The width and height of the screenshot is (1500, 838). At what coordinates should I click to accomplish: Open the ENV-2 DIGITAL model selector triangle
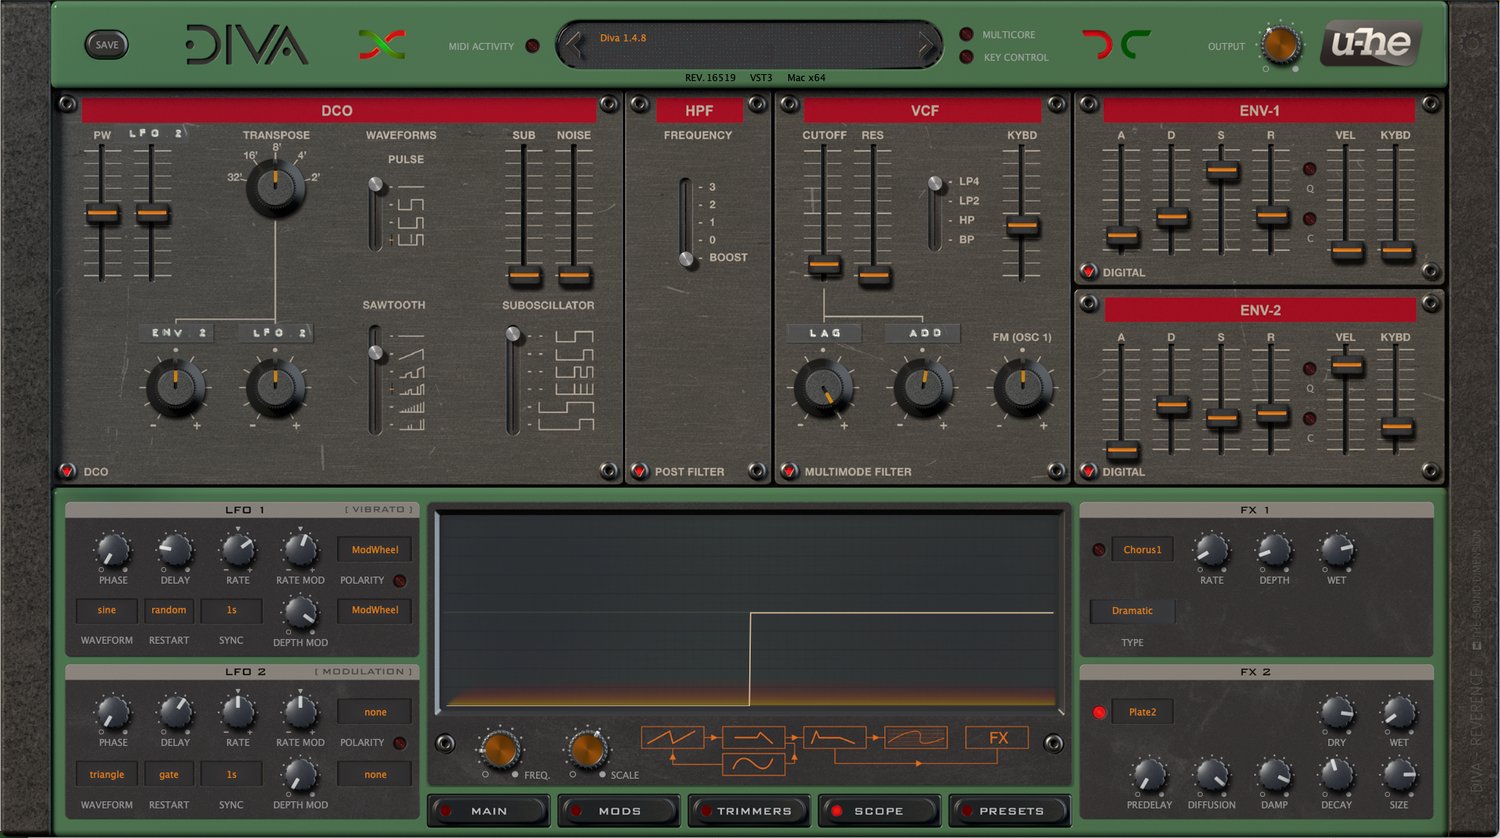pyautogui.click(x=1088, y=471)
